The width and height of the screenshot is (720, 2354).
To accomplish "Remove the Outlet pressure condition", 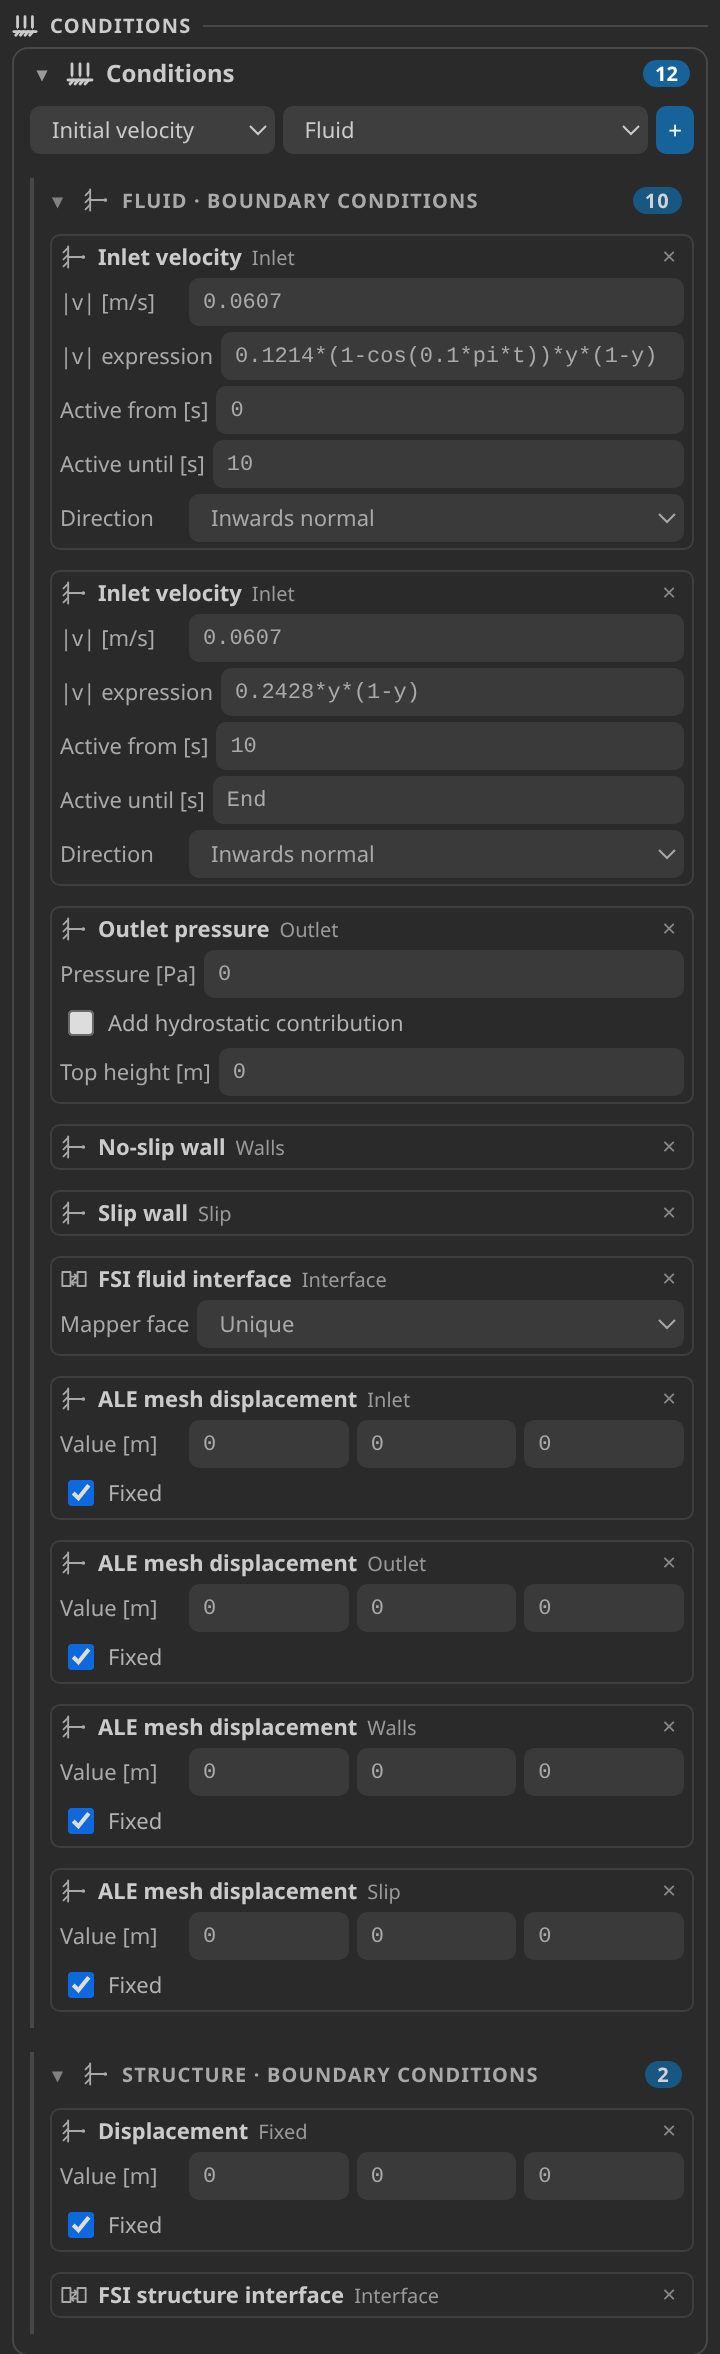I will pyautogui.click(x=669, y=929).
